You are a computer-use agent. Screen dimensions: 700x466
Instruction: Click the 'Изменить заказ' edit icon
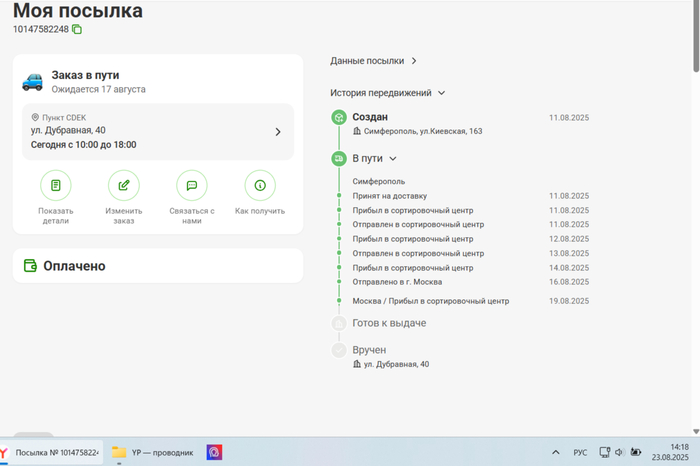(124, 186)
